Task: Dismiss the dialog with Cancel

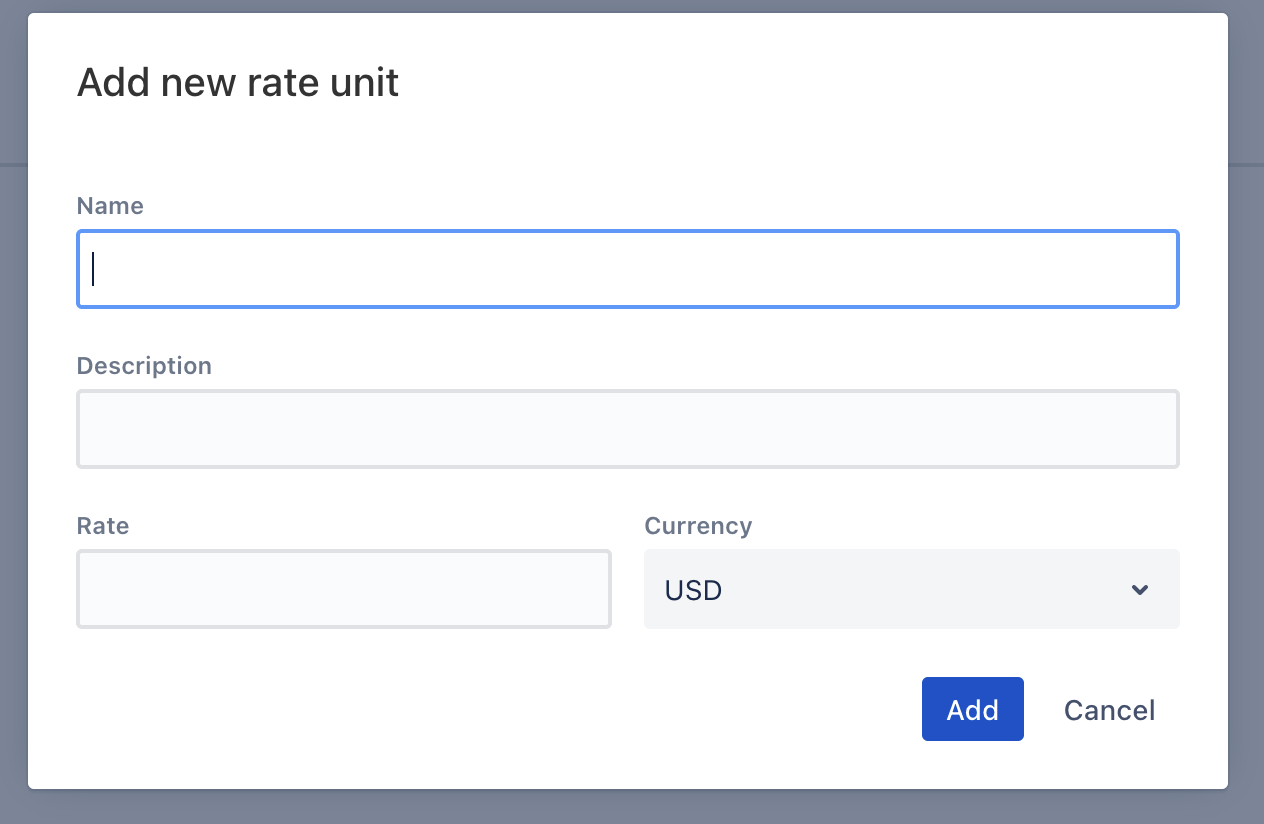Action: click(1109, 710)
